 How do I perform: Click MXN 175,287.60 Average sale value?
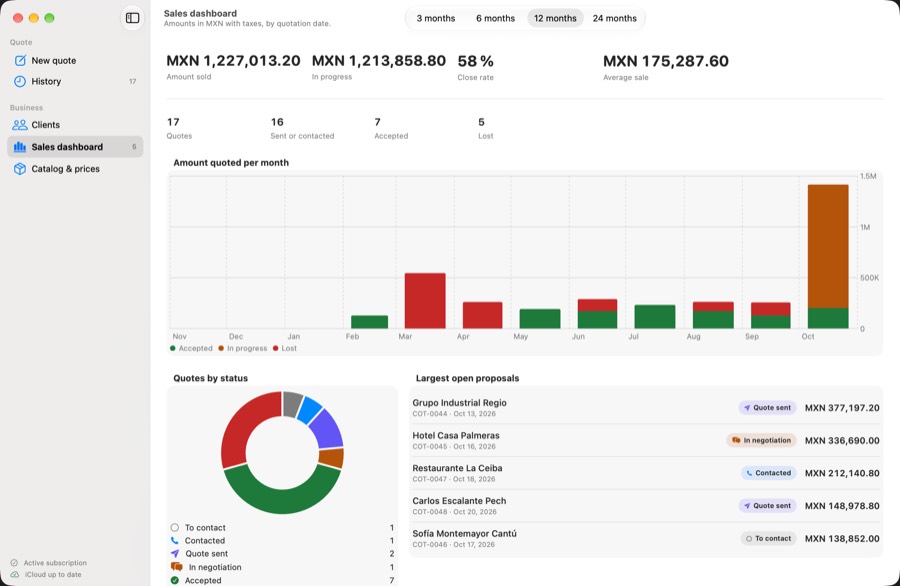pos(666,61)
